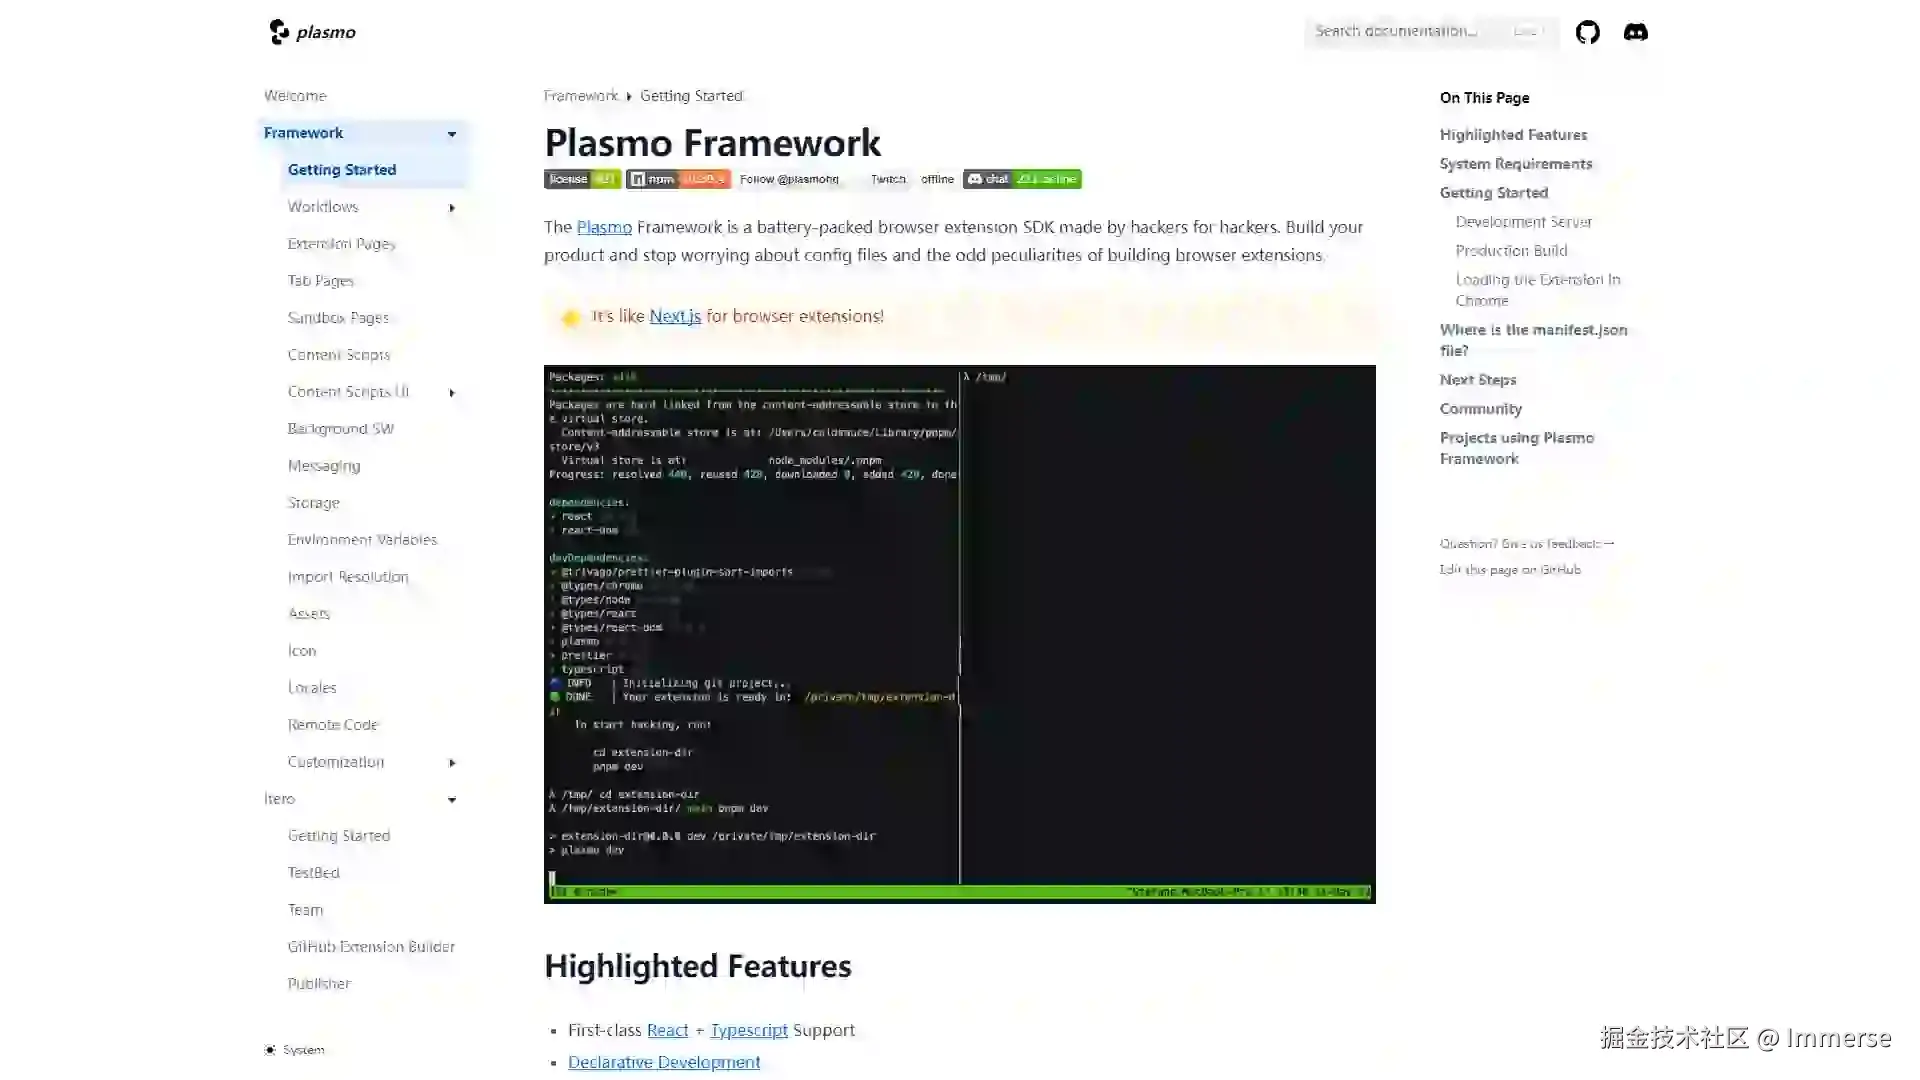Open the Plasmo GitHub repository icon

(x=1587, y=32)
